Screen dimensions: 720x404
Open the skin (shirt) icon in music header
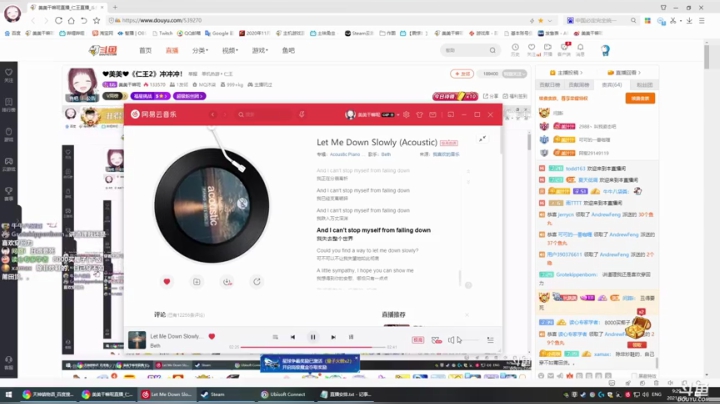pos(419,114)
